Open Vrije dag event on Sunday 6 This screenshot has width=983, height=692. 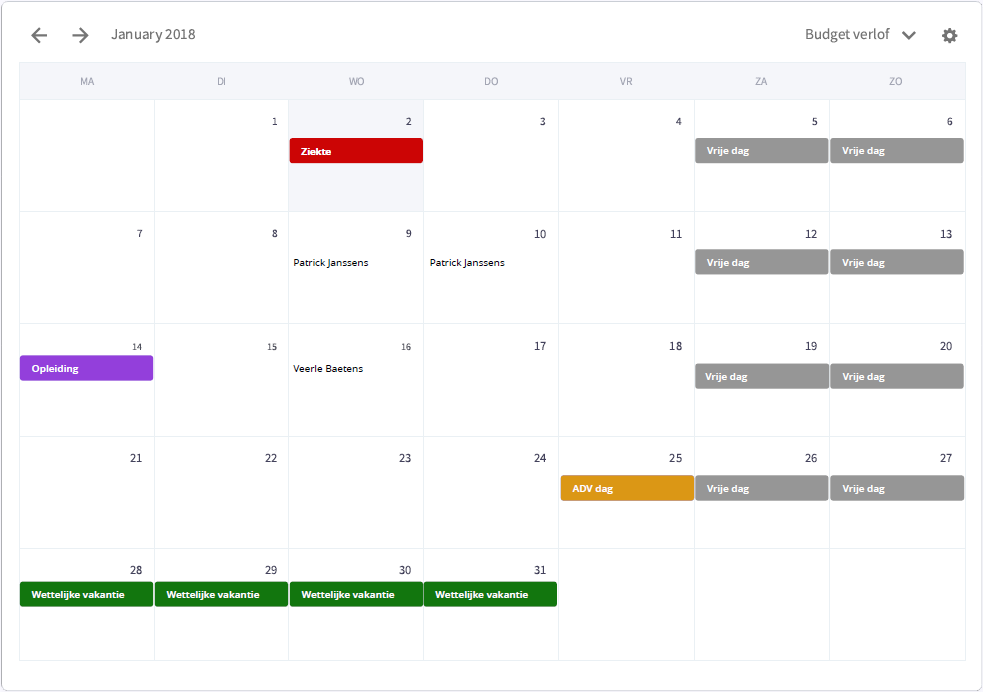pos(897,150)
